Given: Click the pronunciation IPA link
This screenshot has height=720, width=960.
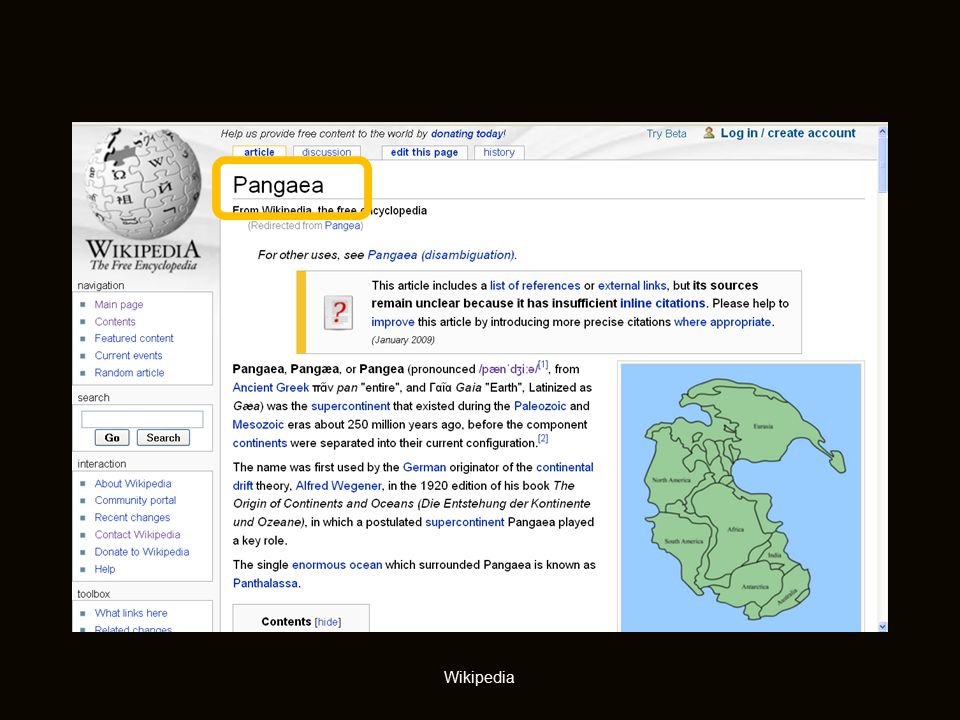Looking at the screenshot, I should click(x=508, y=369).
